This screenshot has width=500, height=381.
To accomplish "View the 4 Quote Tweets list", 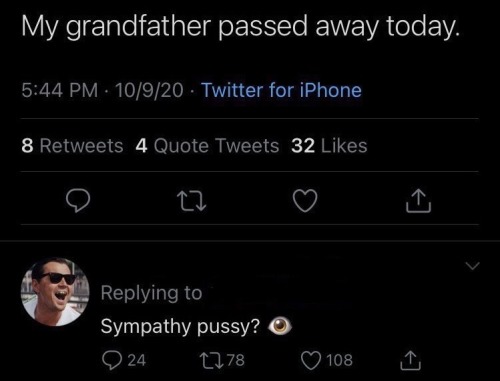I will [207, 146].
